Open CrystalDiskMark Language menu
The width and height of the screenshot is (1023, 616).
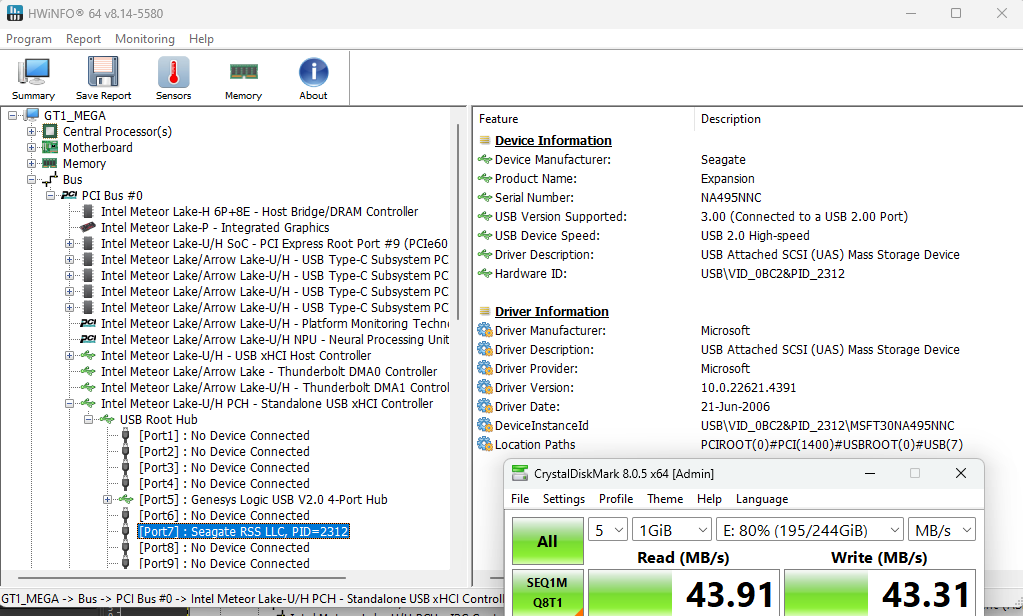(x=762, y=499)
